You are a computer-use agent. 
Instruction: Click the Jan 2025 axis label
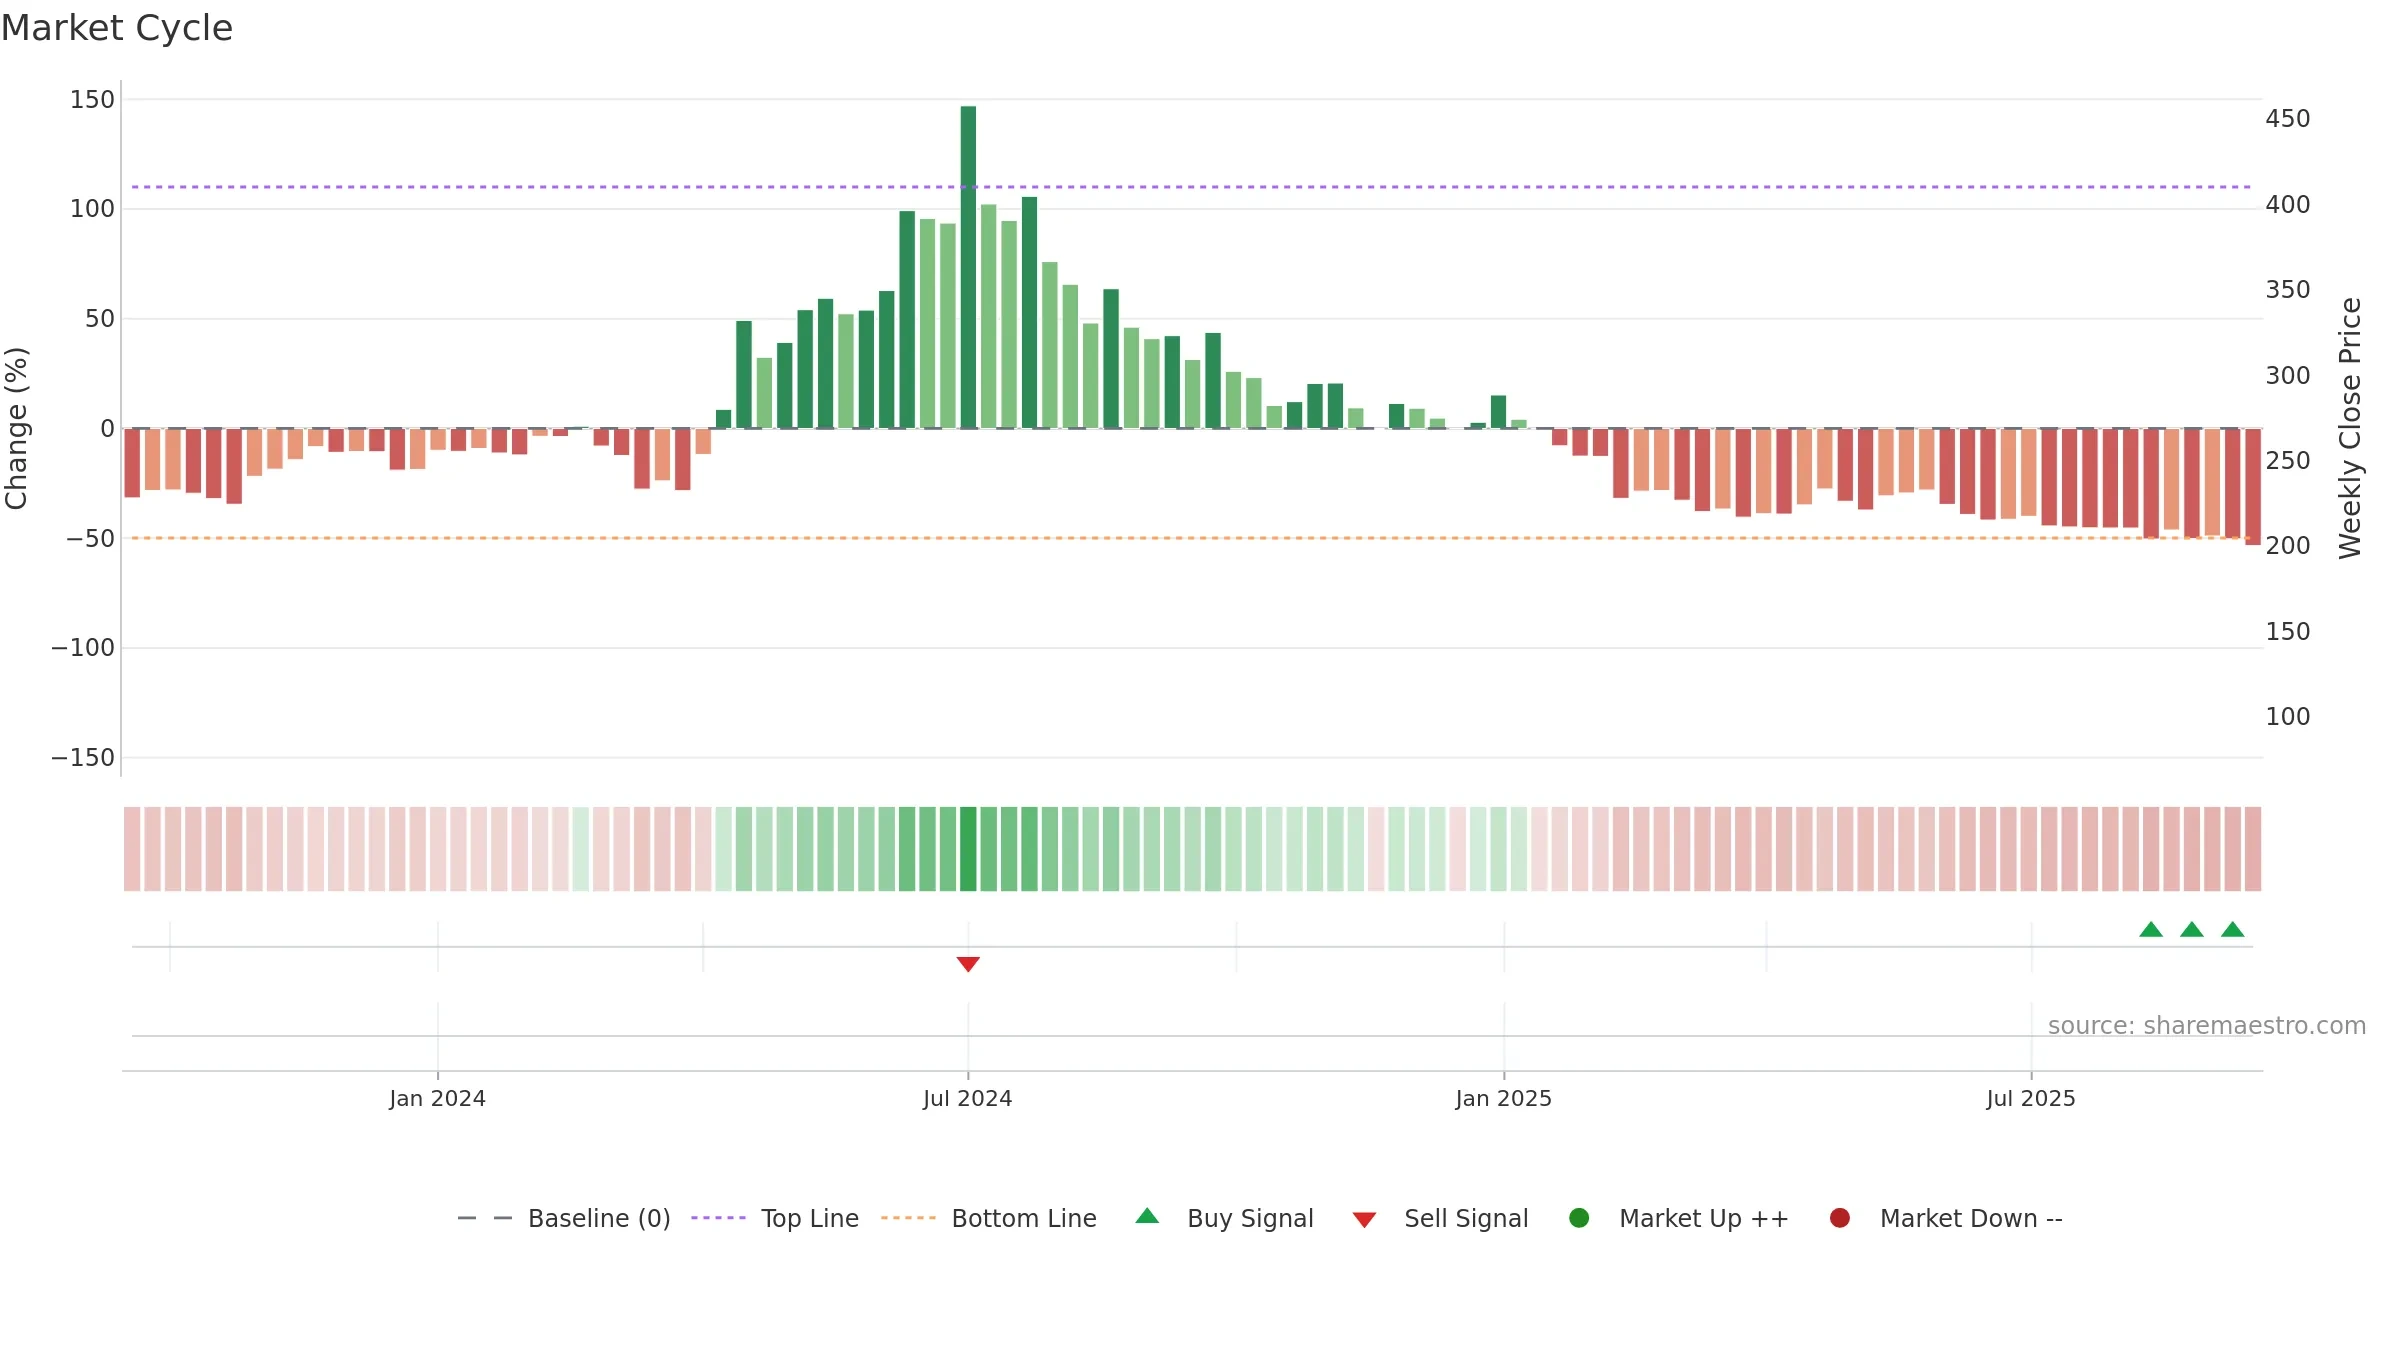coord(1504,1098)
